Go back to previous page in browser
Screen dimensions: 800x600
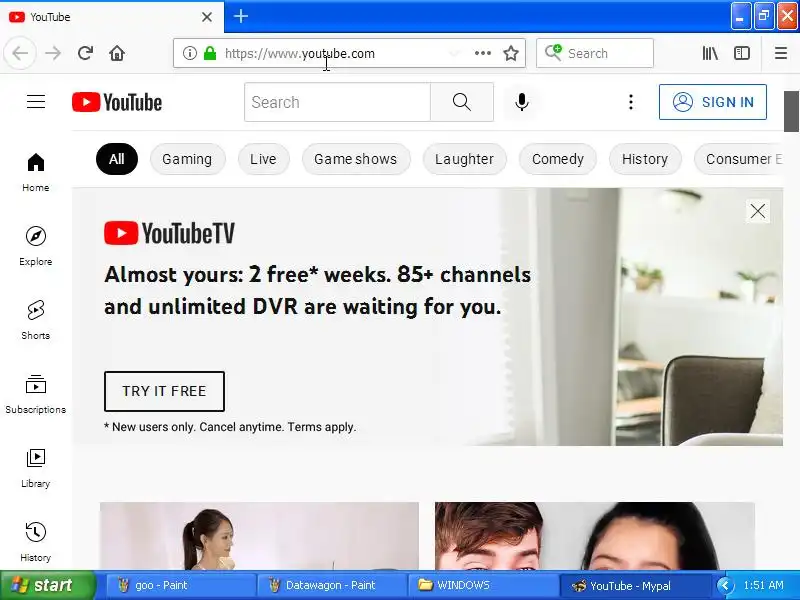20,53
